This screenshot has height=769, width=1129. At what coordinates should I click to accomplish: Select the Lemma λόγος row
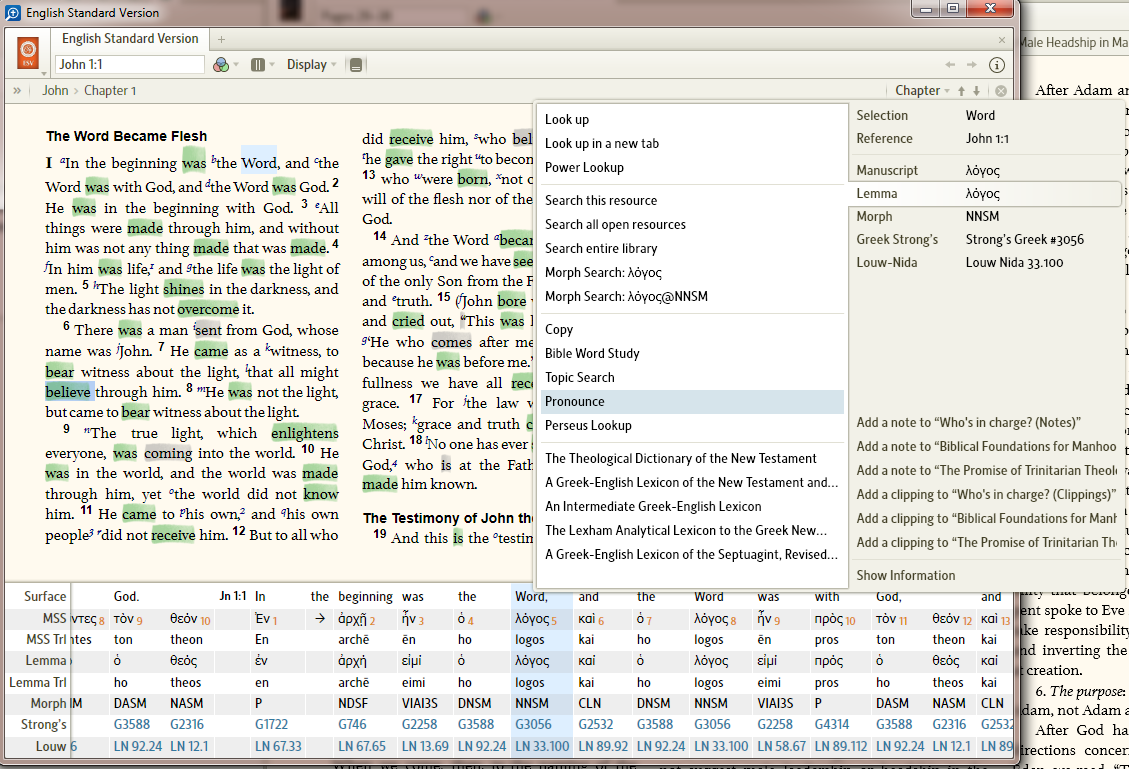(x=986, y=194)
